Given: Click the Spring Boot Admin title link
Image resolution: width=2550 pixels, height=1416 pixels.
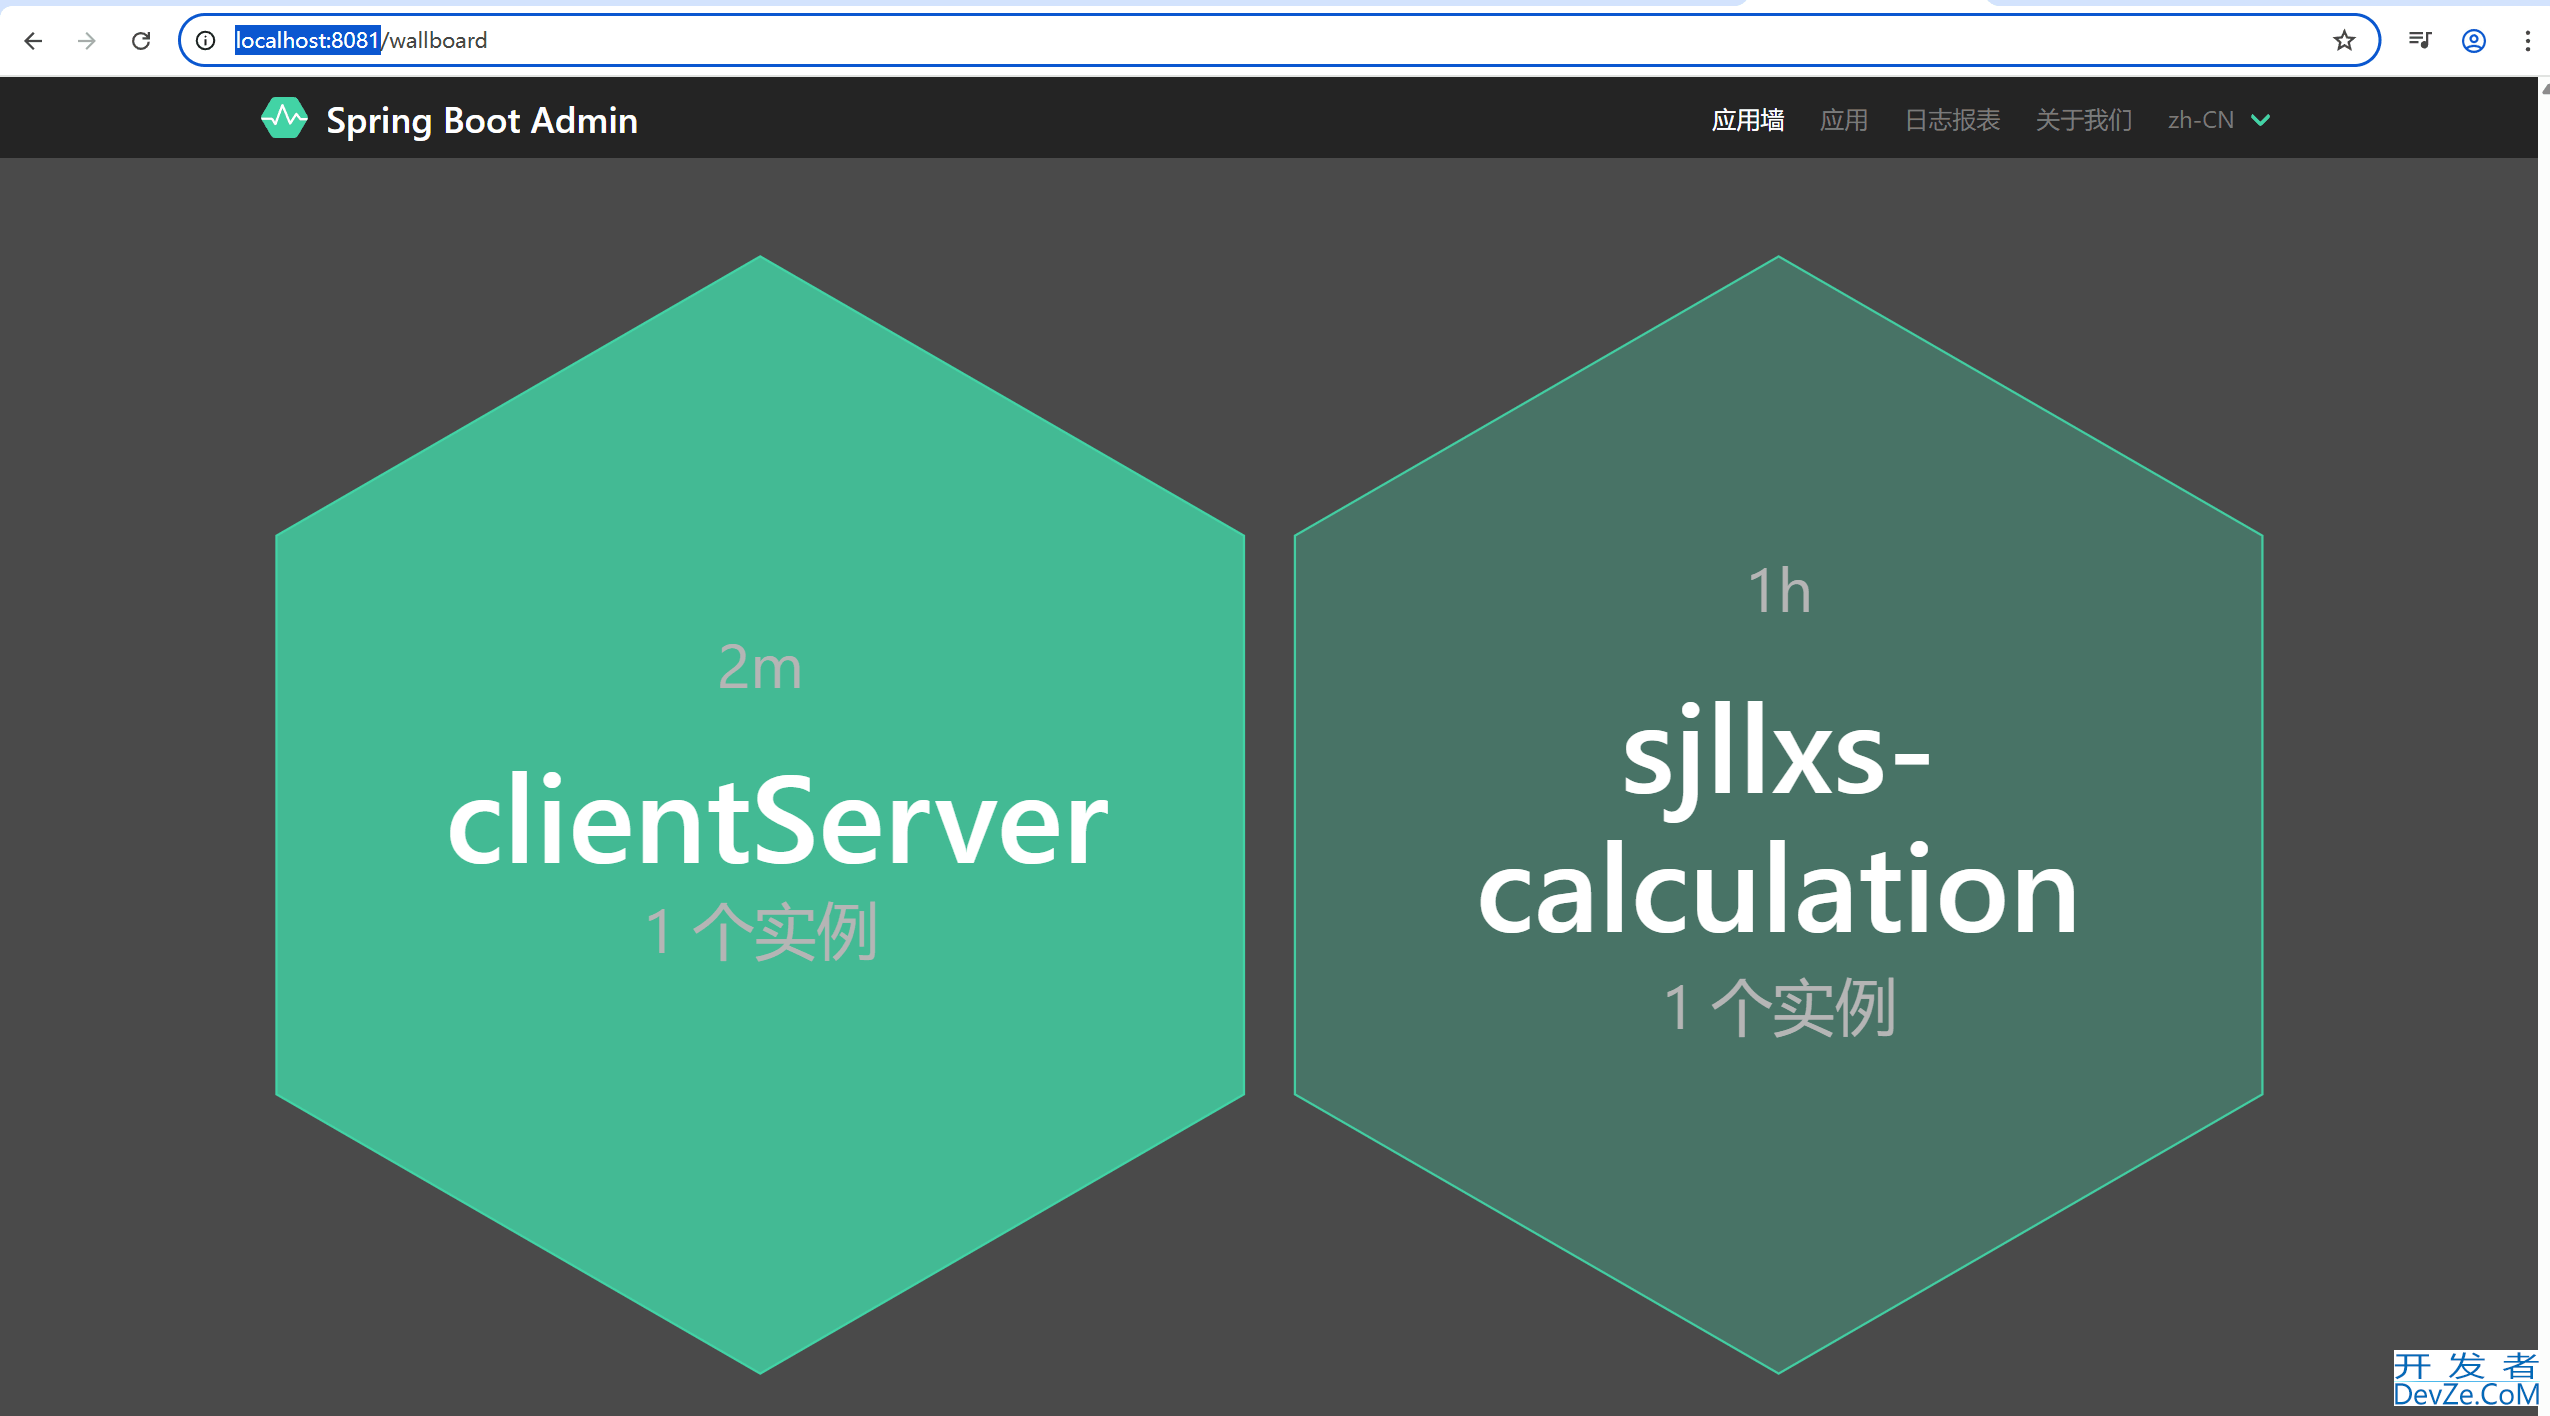Looking at the screenshot, I should [482, 120].
